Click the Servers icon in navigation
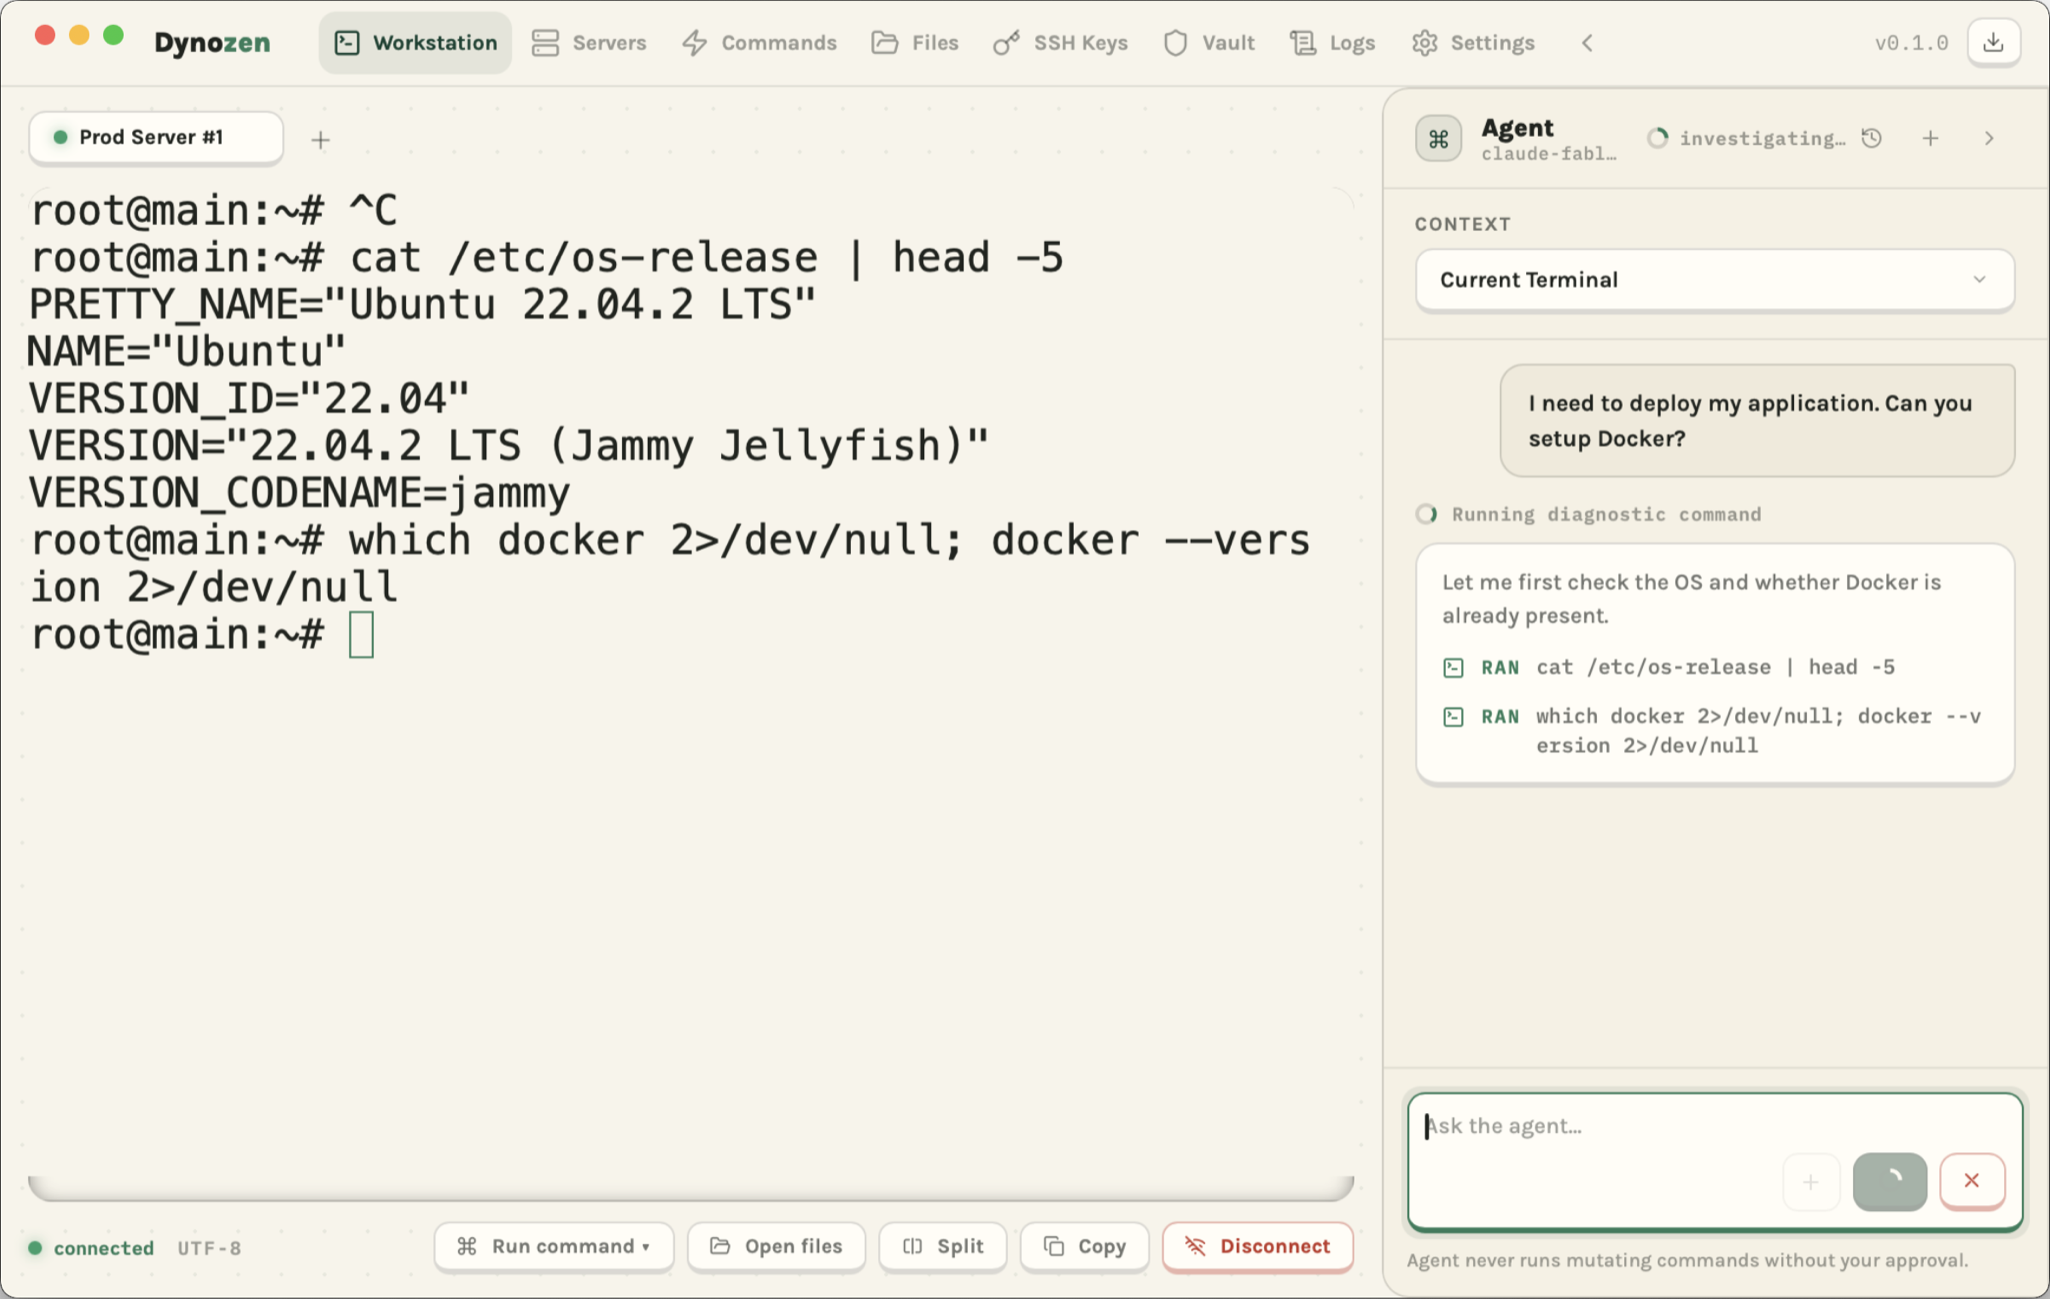 click(545, 43)
